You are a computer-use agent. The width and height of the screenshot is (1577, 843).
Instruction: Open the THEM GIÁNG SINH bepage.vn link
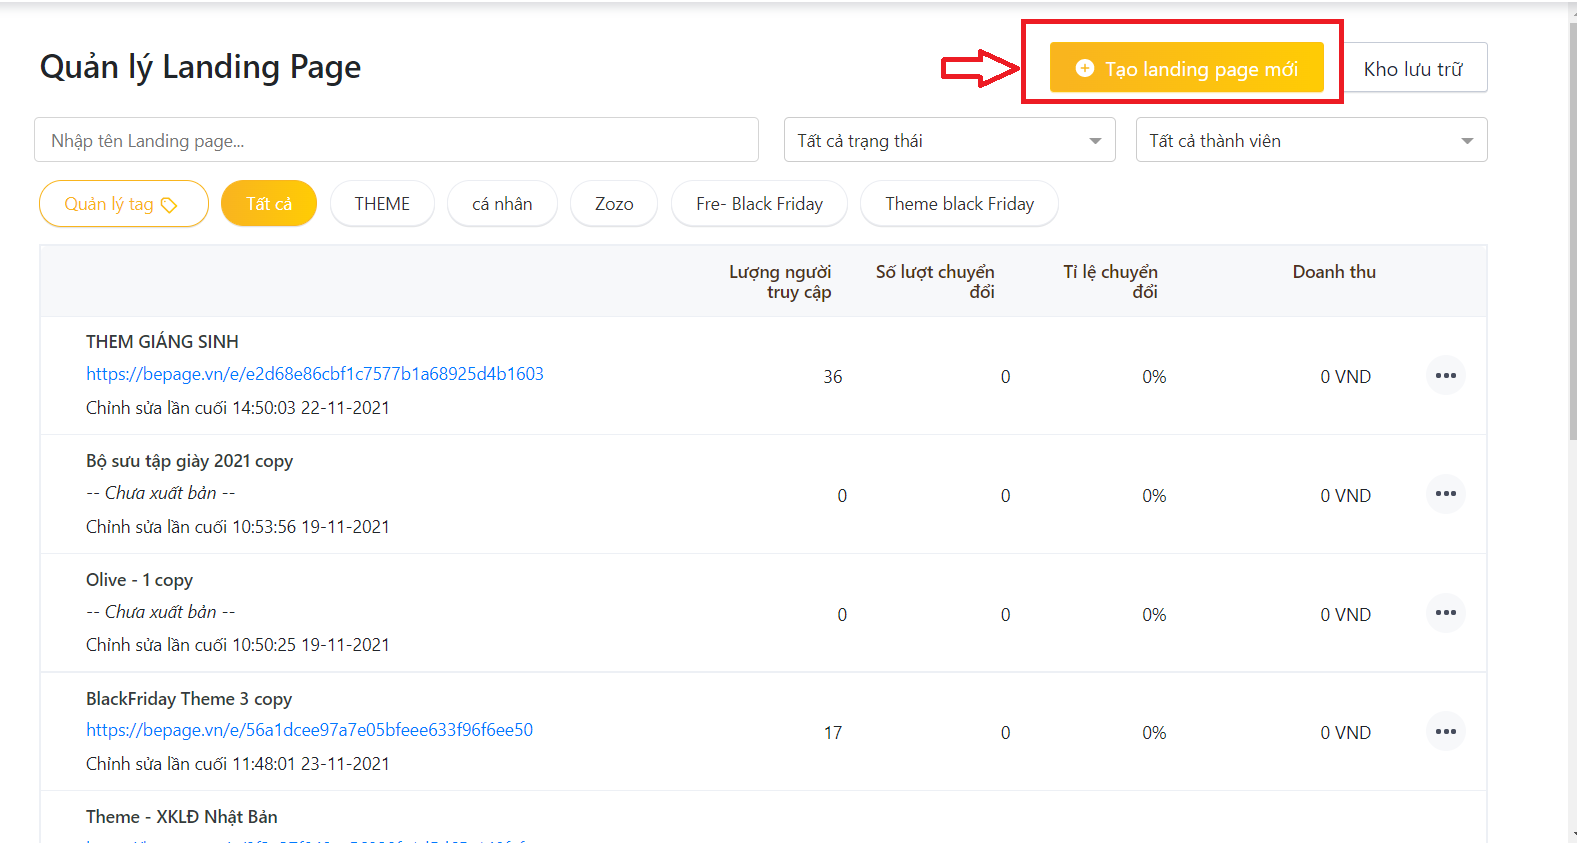315,374
